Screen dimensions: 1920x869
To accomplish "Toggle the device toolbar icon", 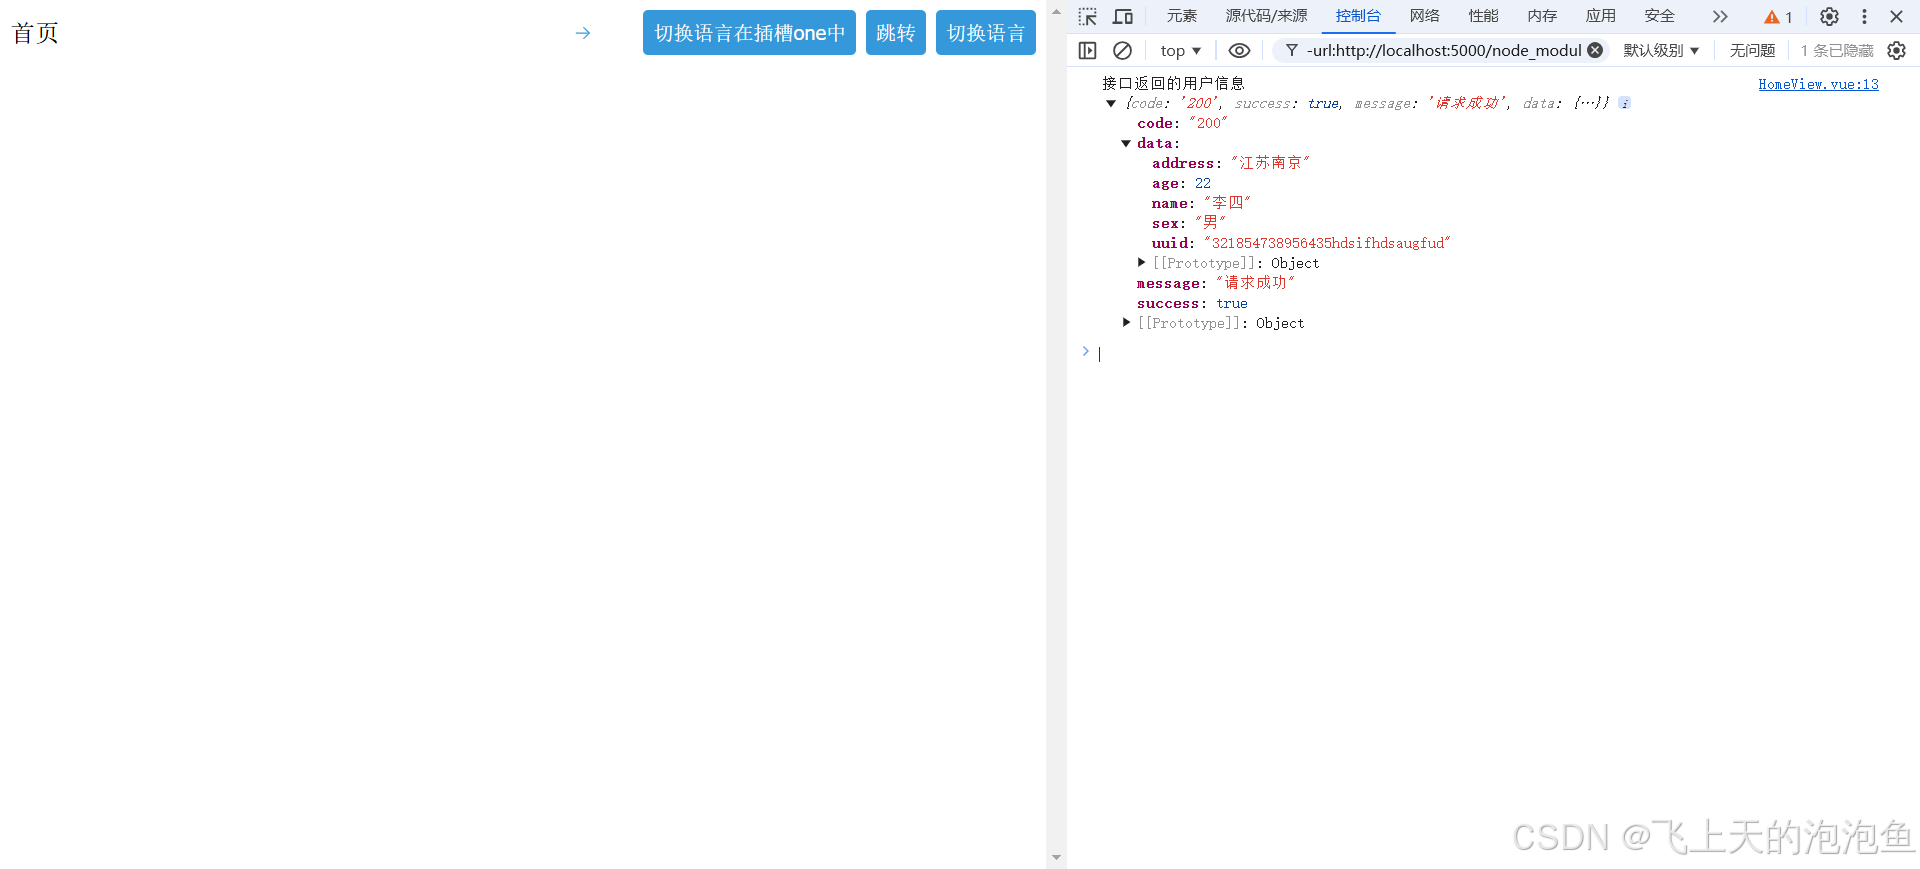I will click(x=1123, y=16).
